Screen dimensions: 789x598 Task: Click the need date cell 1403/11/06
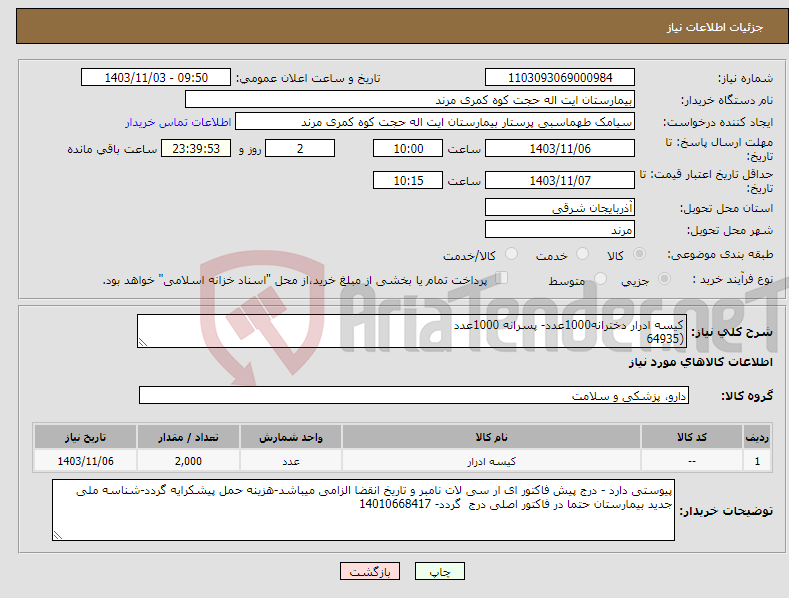pyautogui.click(x=86, y=461)
